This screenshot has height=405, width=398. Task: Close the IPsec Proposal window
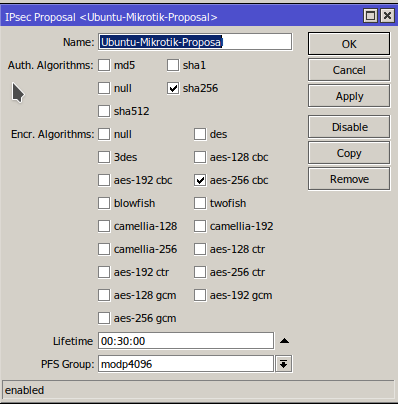[387, 16]
